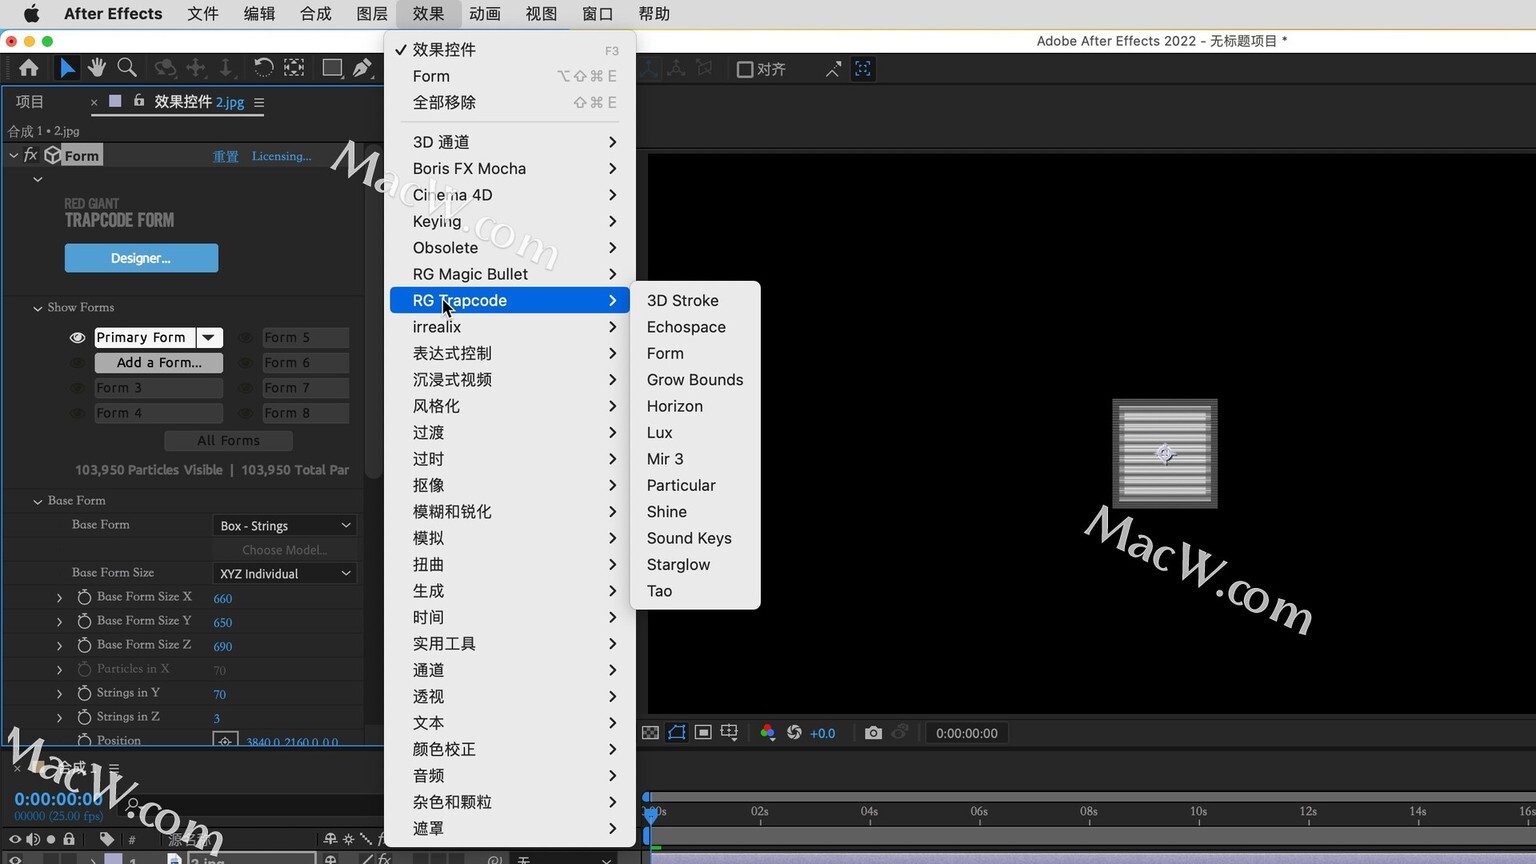Open the RG Magic Bullet submenu

[510, 274]
